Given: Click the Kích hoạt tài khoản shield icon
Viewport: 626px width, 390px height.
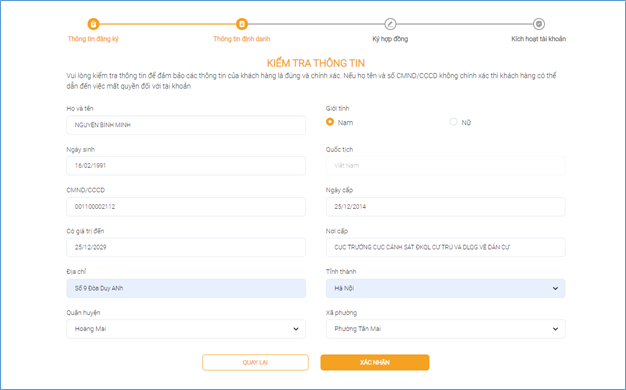Looking at the screenshot, I should 539,24.
